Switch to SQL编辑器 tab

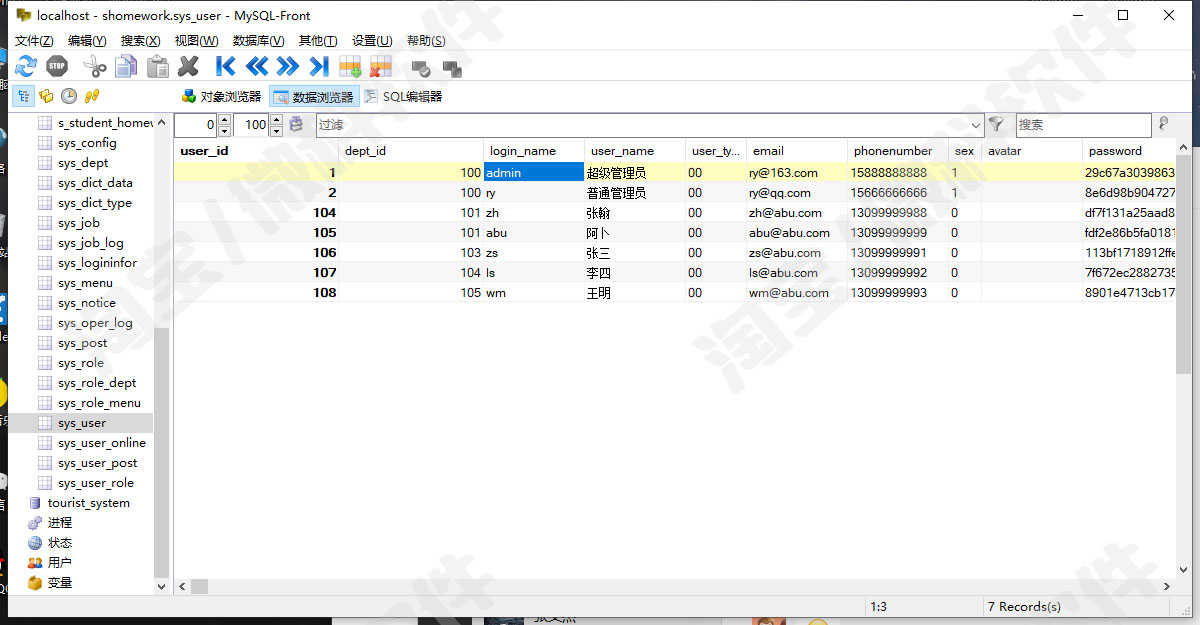(x=402, y=97)
